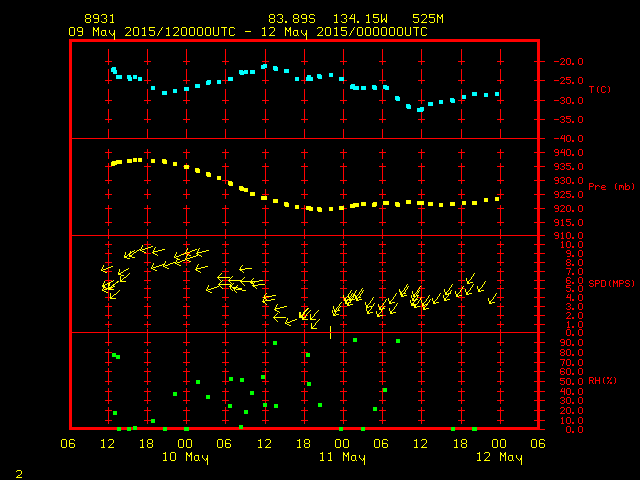Click the "RH(%)" humidity axis label
Viewport: 640px width, 480px height.
tap(602, 381)
